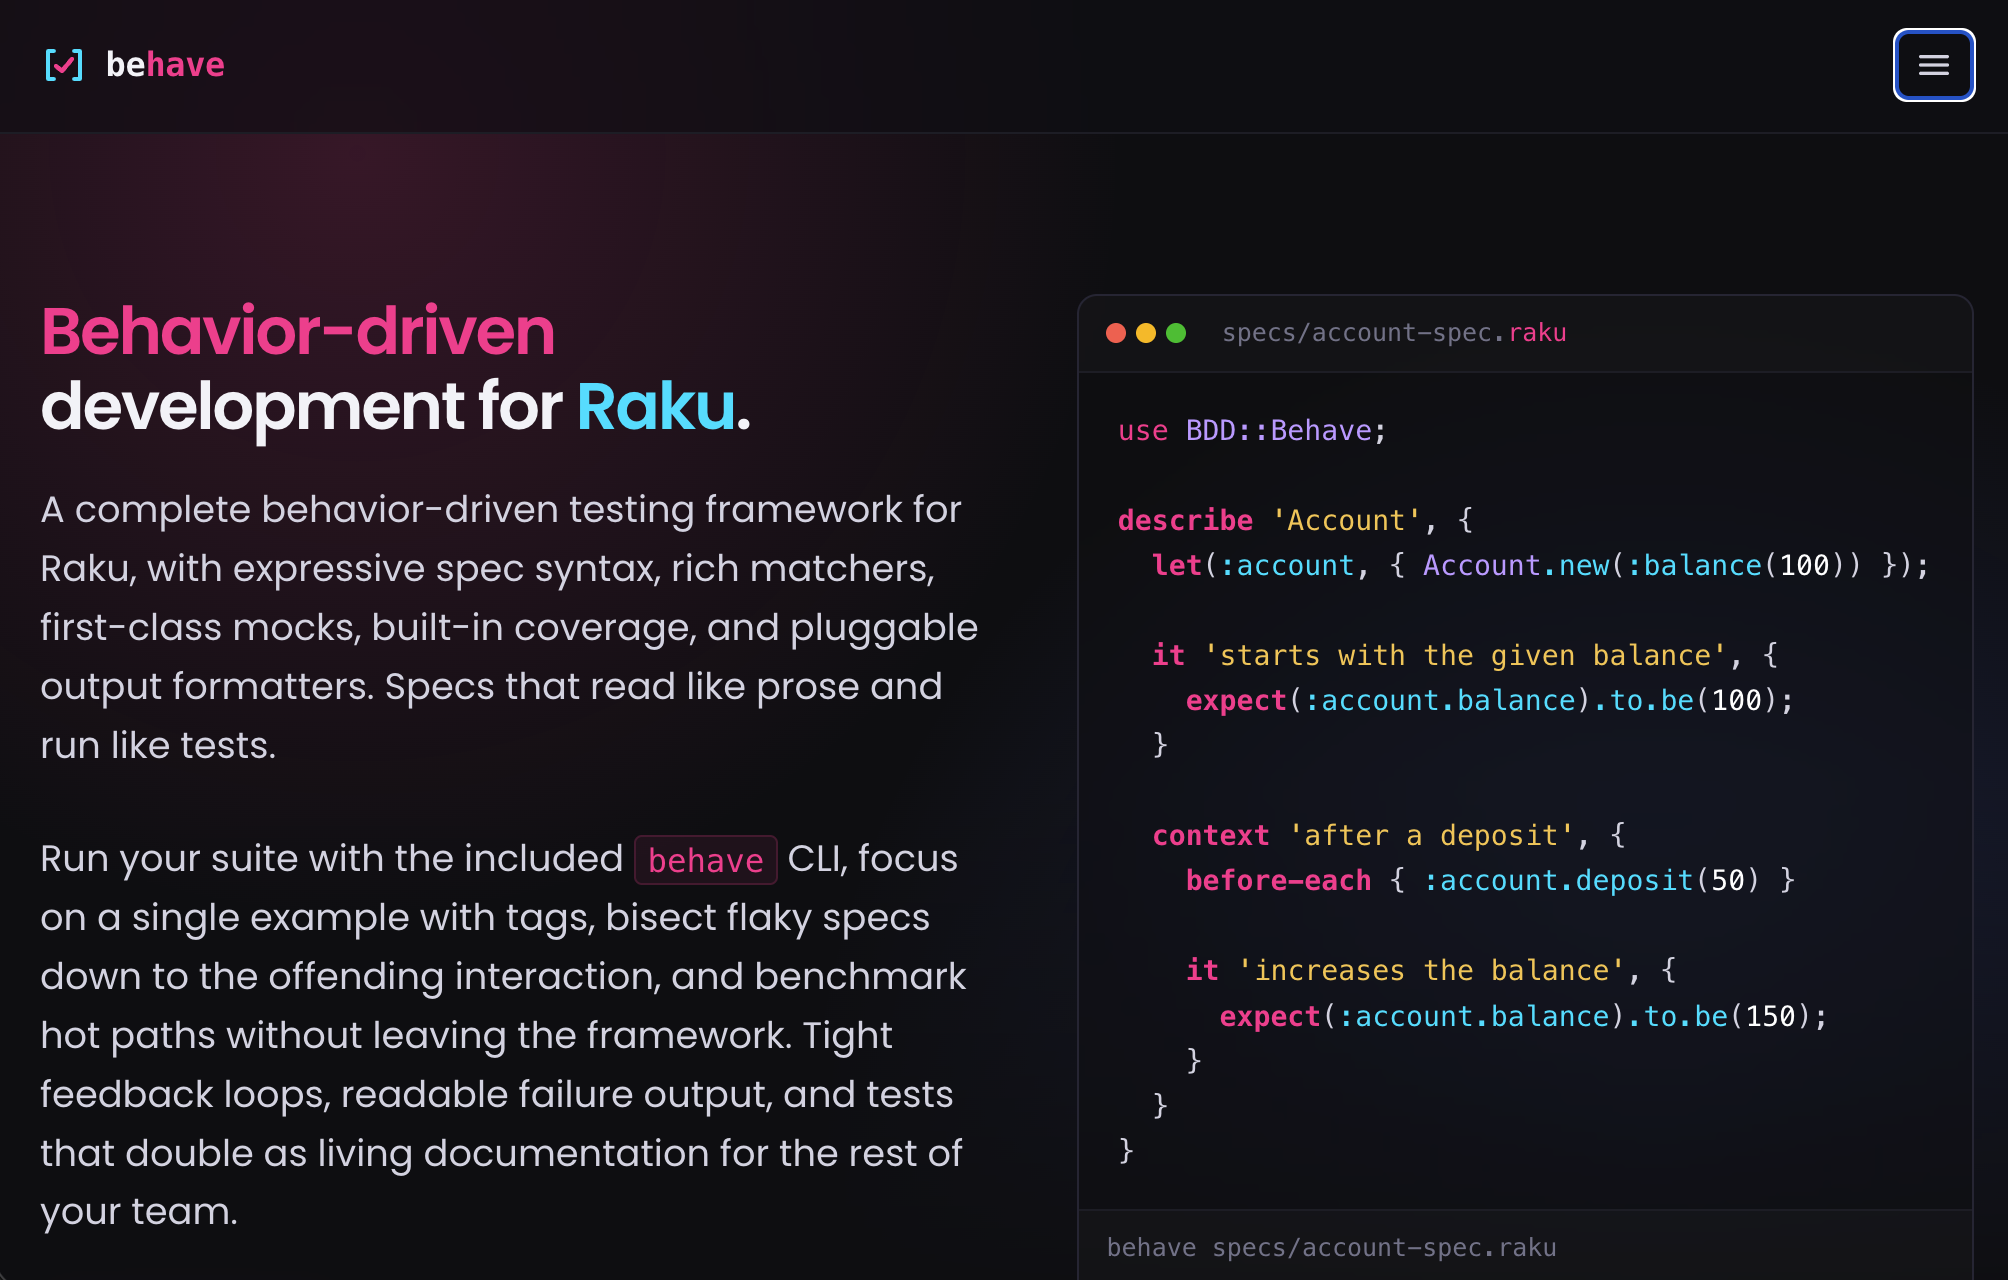Image resolution: width=2008 pixels, height=1280 pixels.
Task: Click the expect to.be(150) code line
Action: tap(1524, 1017)
